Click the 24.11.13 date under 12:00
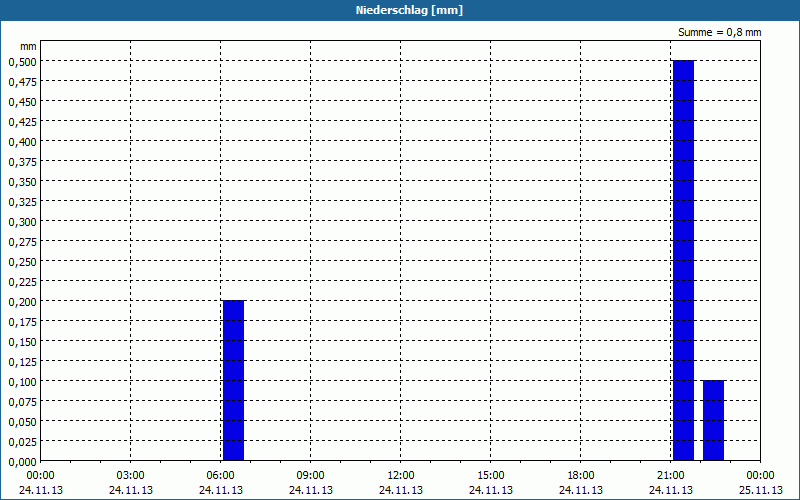Image resolution: width=800 pixels, height=500 pixels. pyautogui.click(x=401, y=490)
